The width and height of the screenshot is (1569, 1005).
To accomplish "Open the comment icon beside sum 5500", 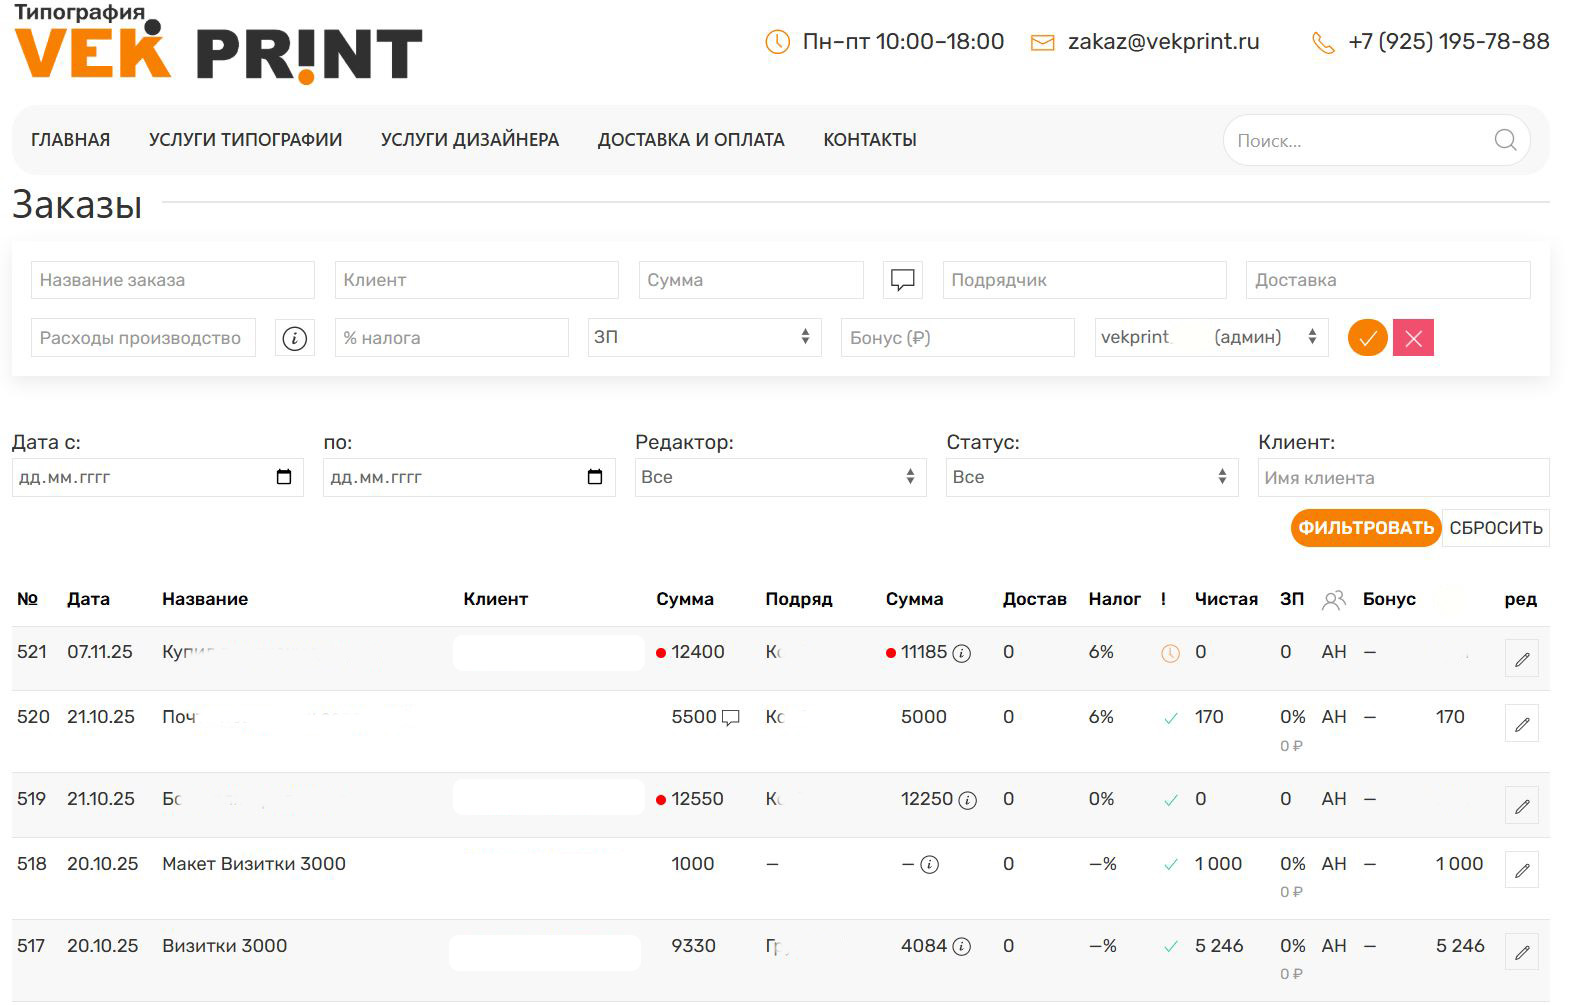I will 731,717.
